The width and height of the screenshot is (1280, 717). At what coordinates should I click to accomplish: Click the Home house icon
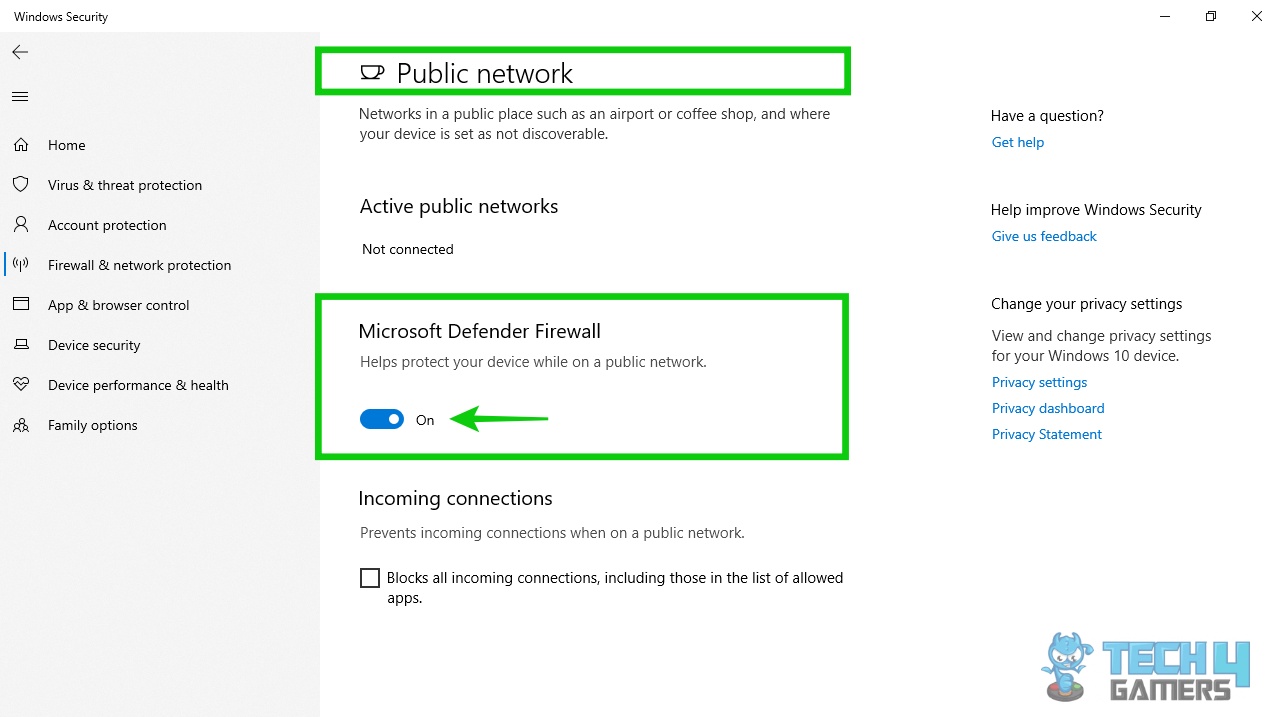[x=20, y=145]
